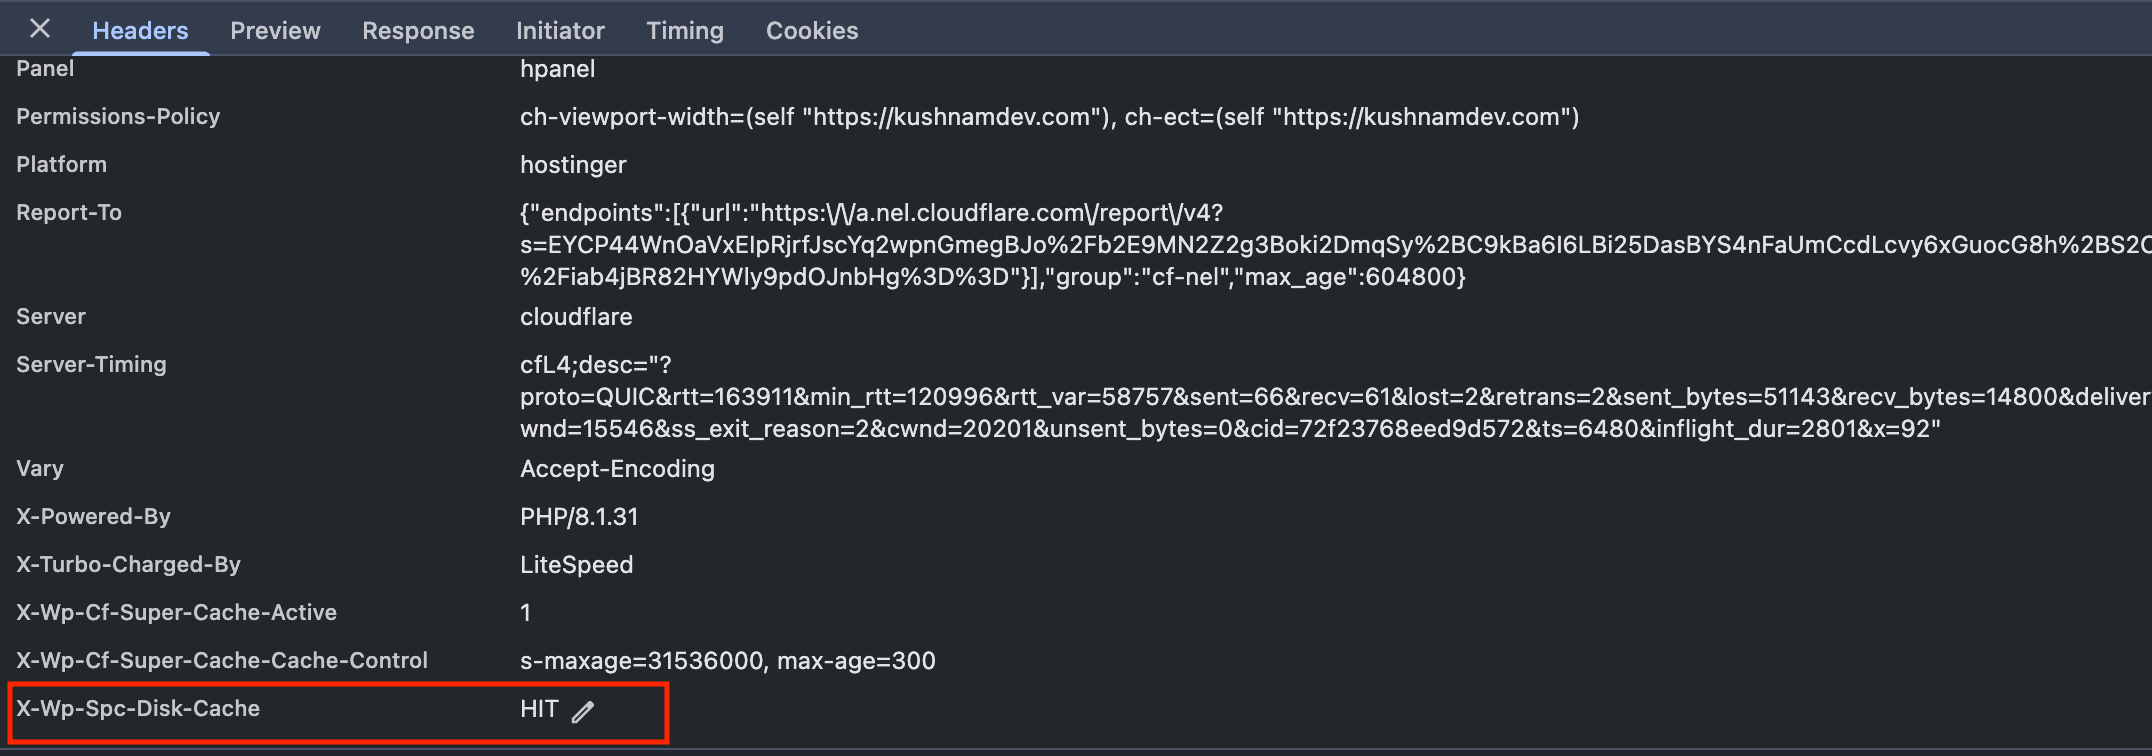Click the cloudflare Server value
Viewport: 2152px width, 756px height.
pos(576,317)
